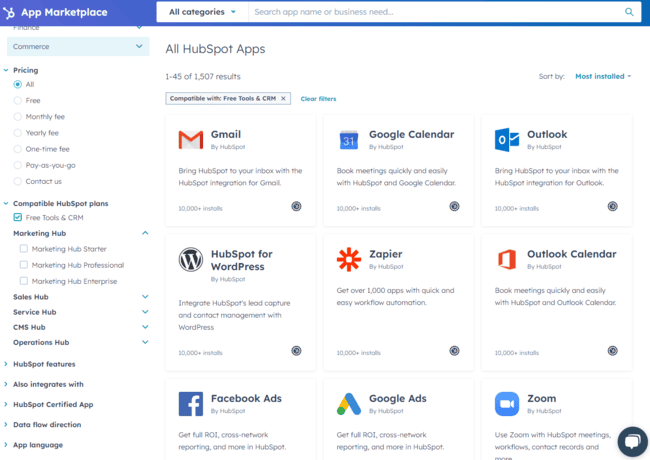Open the chat widget bubble
Screen dimensions: 650x460
tap(632, 442)
